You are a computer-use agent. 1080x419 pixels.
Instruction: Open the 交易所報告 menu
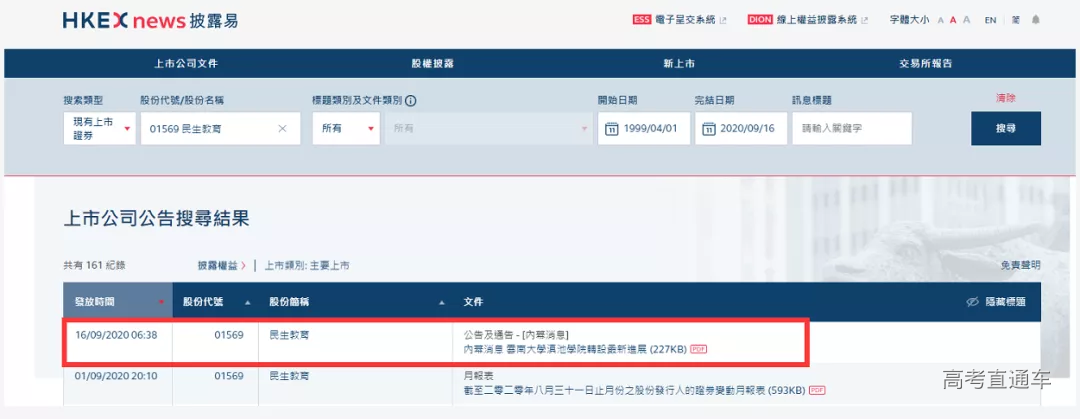[x=925, y=63]
